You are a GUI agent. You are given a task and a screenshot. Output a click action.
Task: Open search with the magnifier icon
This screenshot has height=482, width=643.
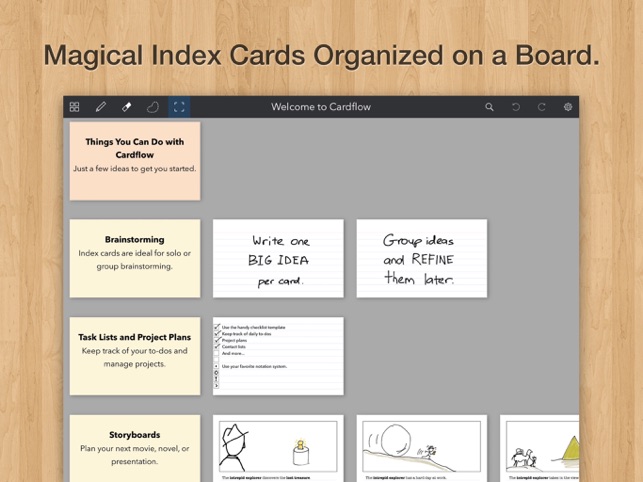point(489,107)
